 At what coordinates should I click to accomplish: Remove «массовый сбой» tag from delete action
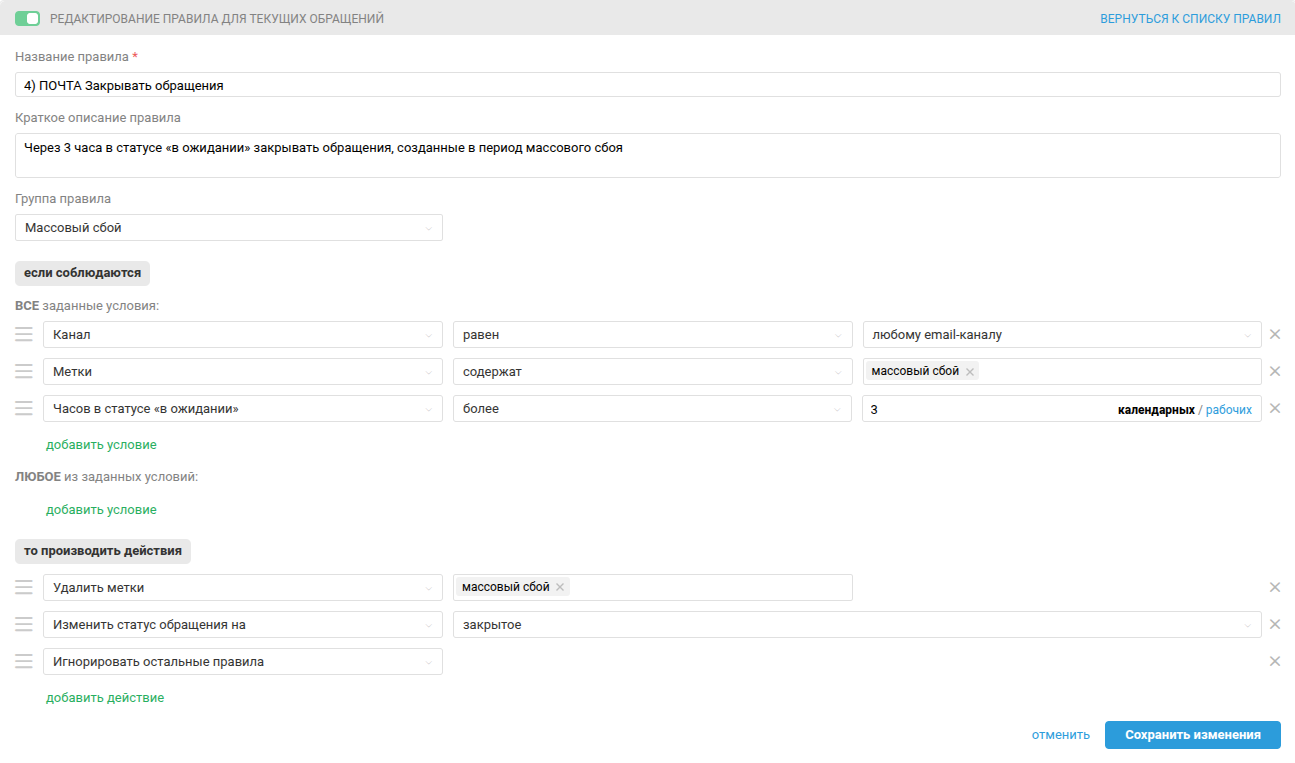click(560, 588)
